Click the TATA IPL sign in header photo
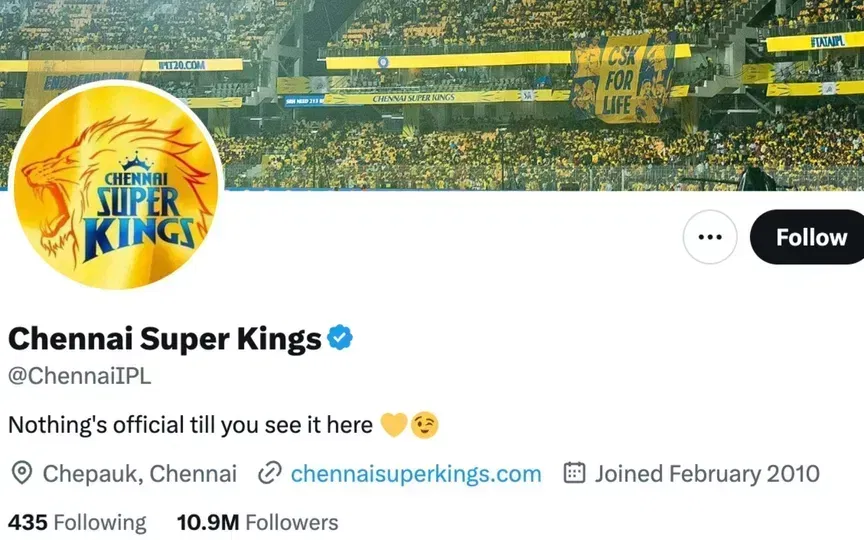The width and height of the screenshot is (864, 540). (x=826, y=41)
